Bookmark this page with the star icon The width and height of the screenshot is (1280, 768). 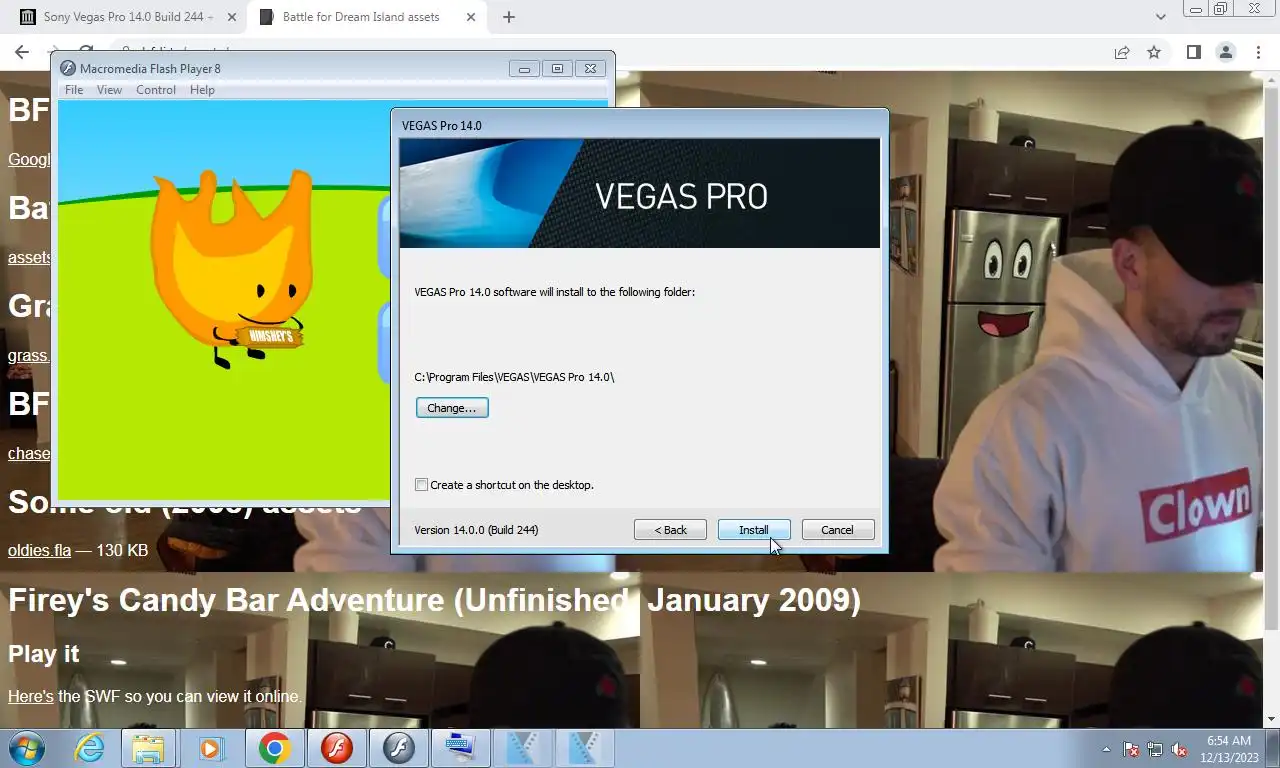(1154, 52)
